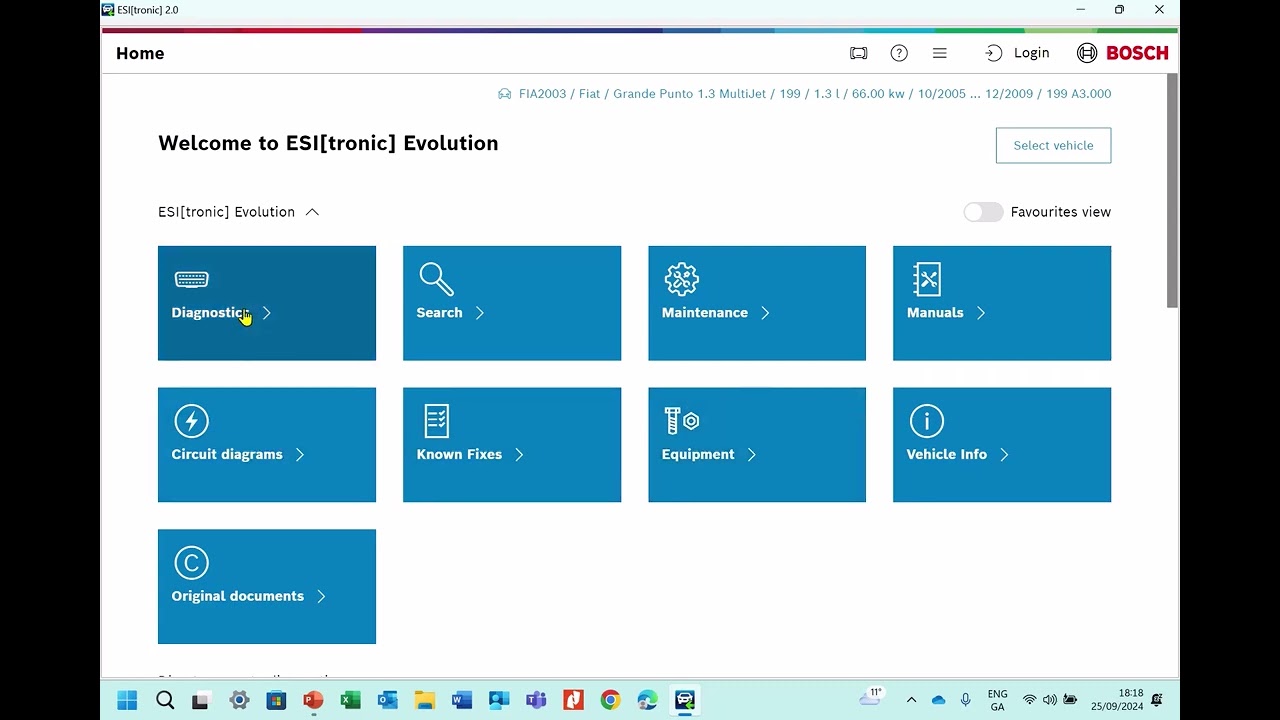This screenshot has width=1280, height=720.
Task: Click the Fiat Grande Punto vehicle breadcrumb
Action: pos(815,94)
